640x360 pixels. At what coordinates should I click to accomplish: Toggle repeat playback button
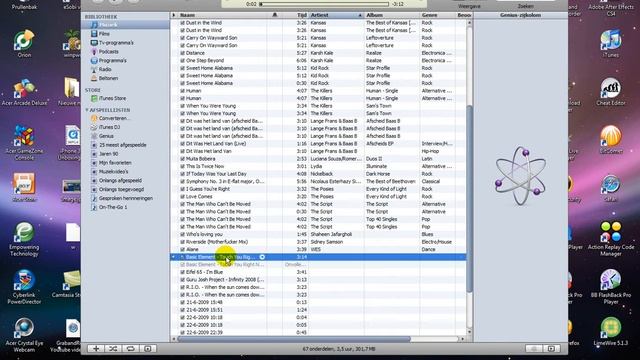pyautogui.click(x=131, y=349)
